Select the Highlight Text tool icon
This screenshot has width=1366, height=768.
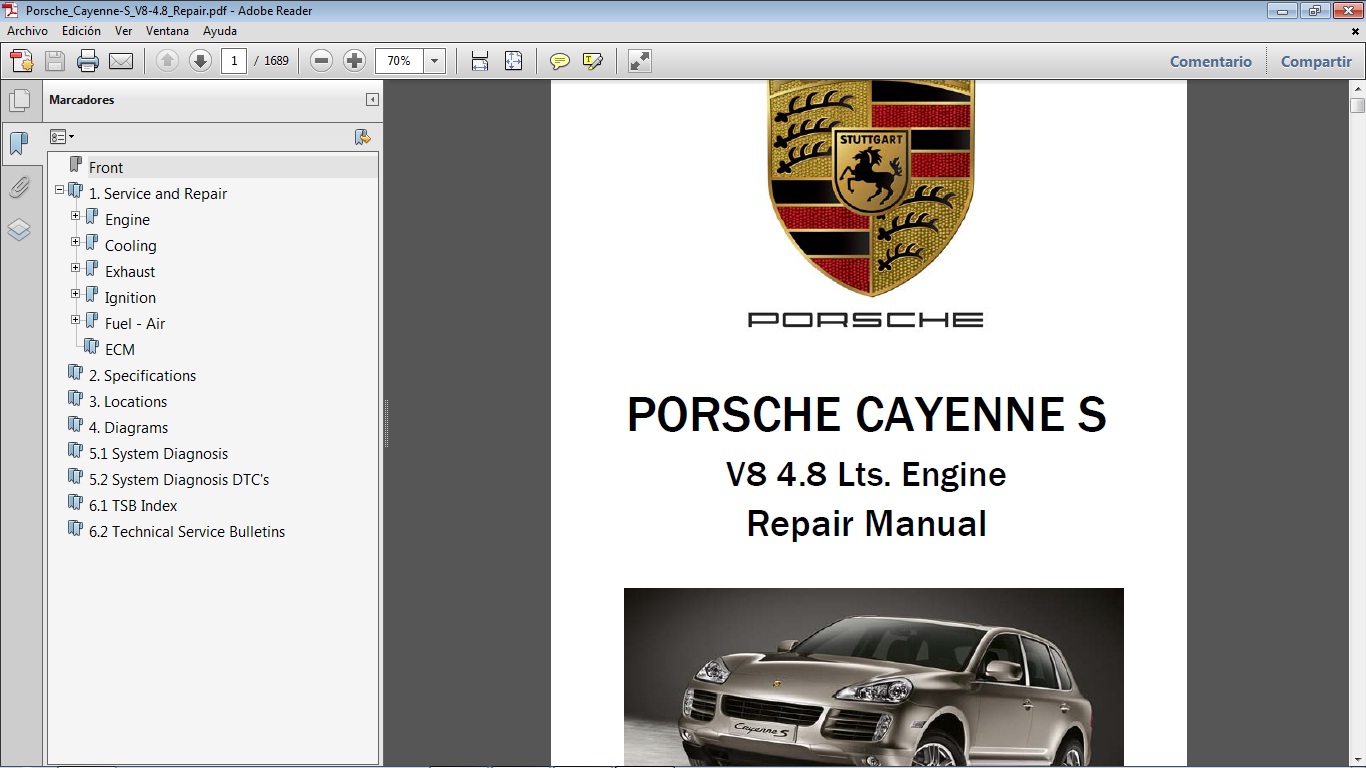click(x=593, y=61)
